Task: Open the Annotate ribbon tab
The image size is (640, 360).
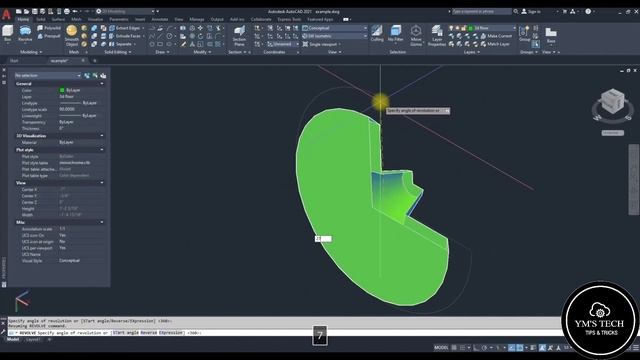Action: click(x=160, y=20)
